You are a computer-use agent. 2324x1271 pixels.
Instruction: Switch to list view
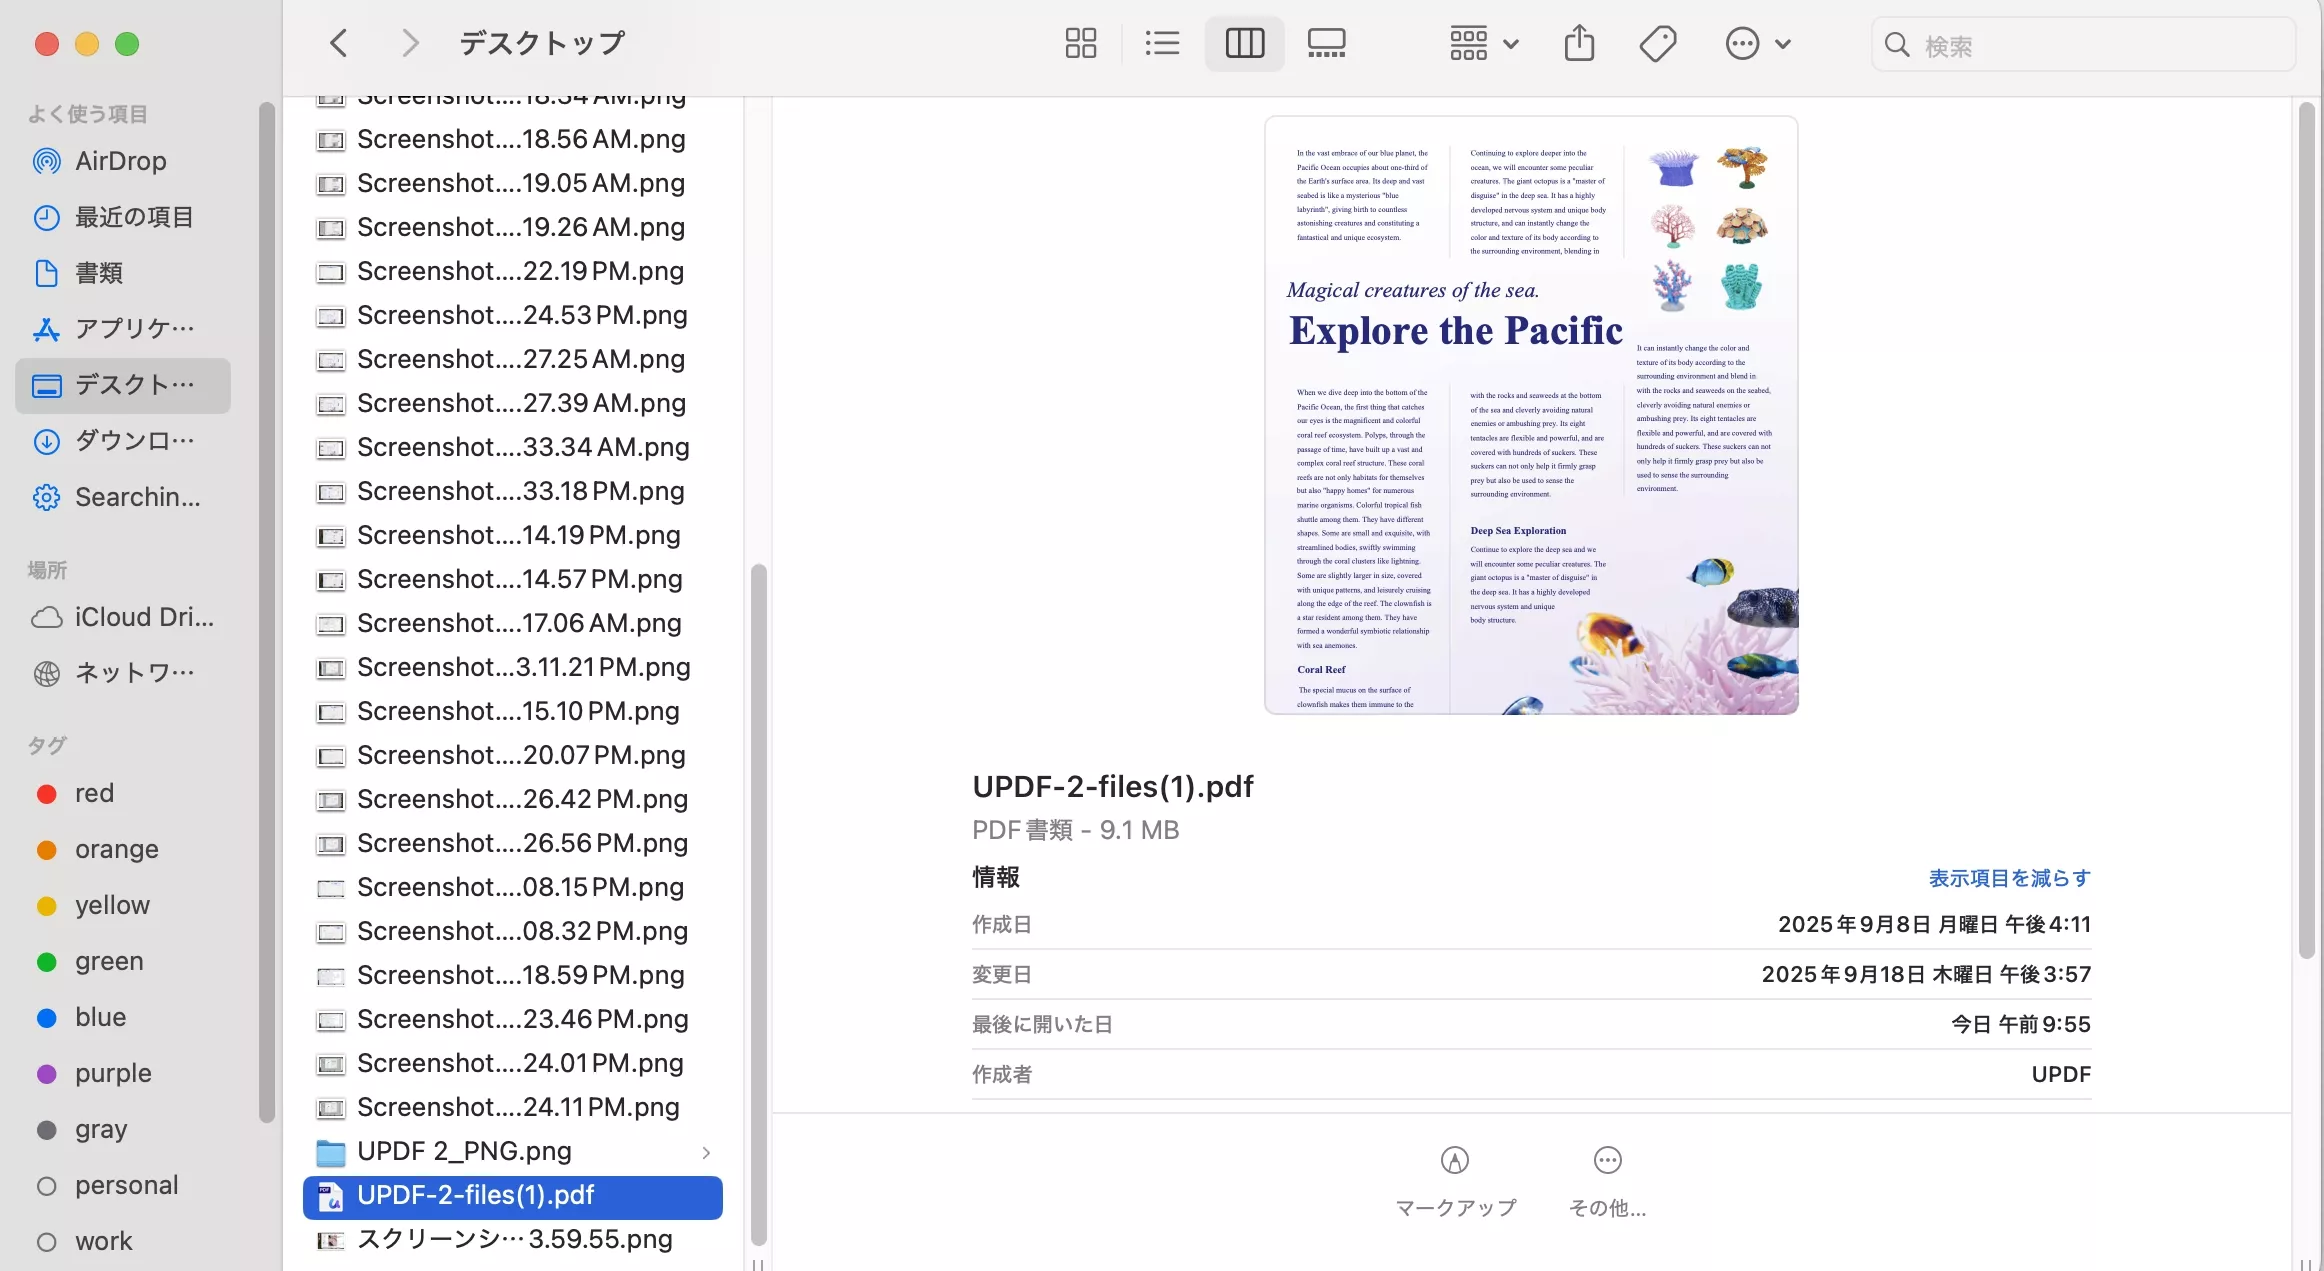click(x=1162, y=43)
